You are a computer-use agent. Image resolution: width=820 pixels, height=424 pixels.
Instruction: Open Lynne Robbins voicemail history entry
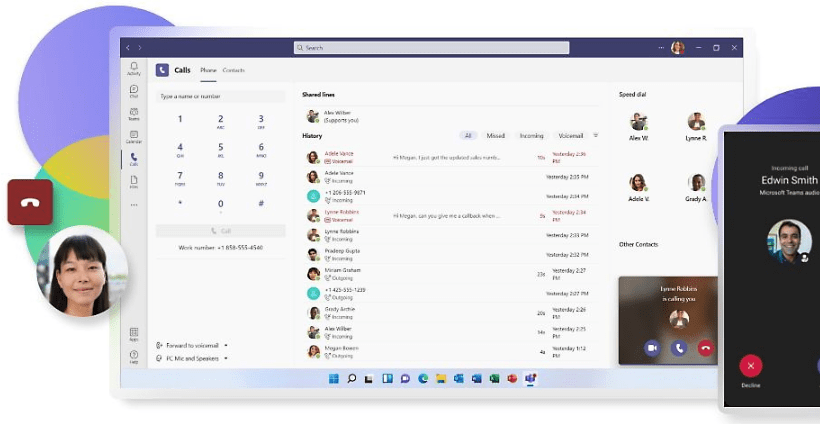pyautogui.click(x=451, y=215)
